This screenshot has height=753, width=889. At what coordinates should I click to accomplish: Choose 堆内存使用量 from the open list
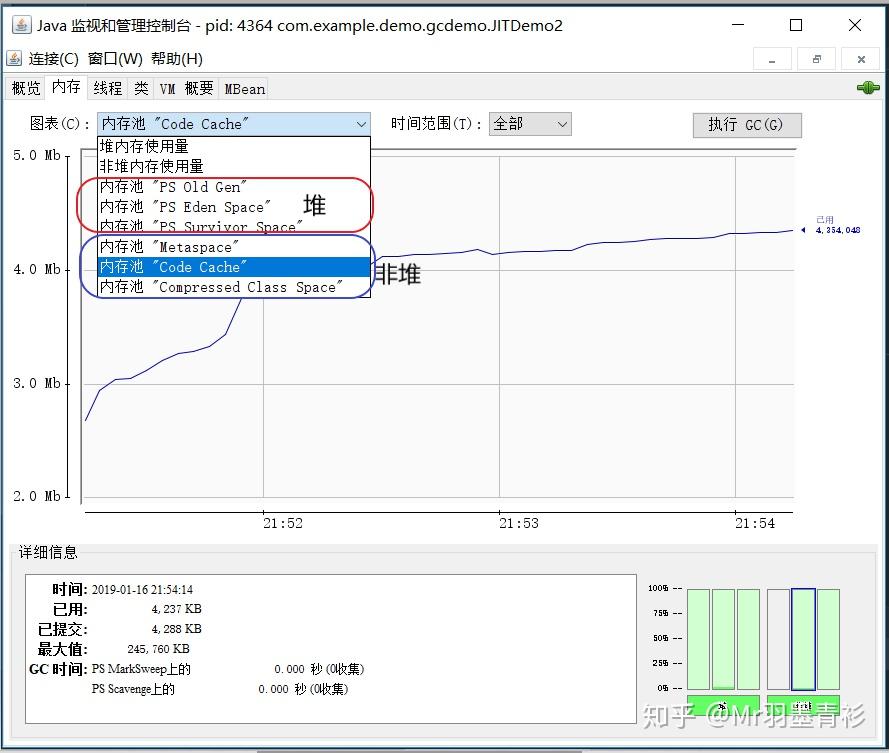coord(145,147)
